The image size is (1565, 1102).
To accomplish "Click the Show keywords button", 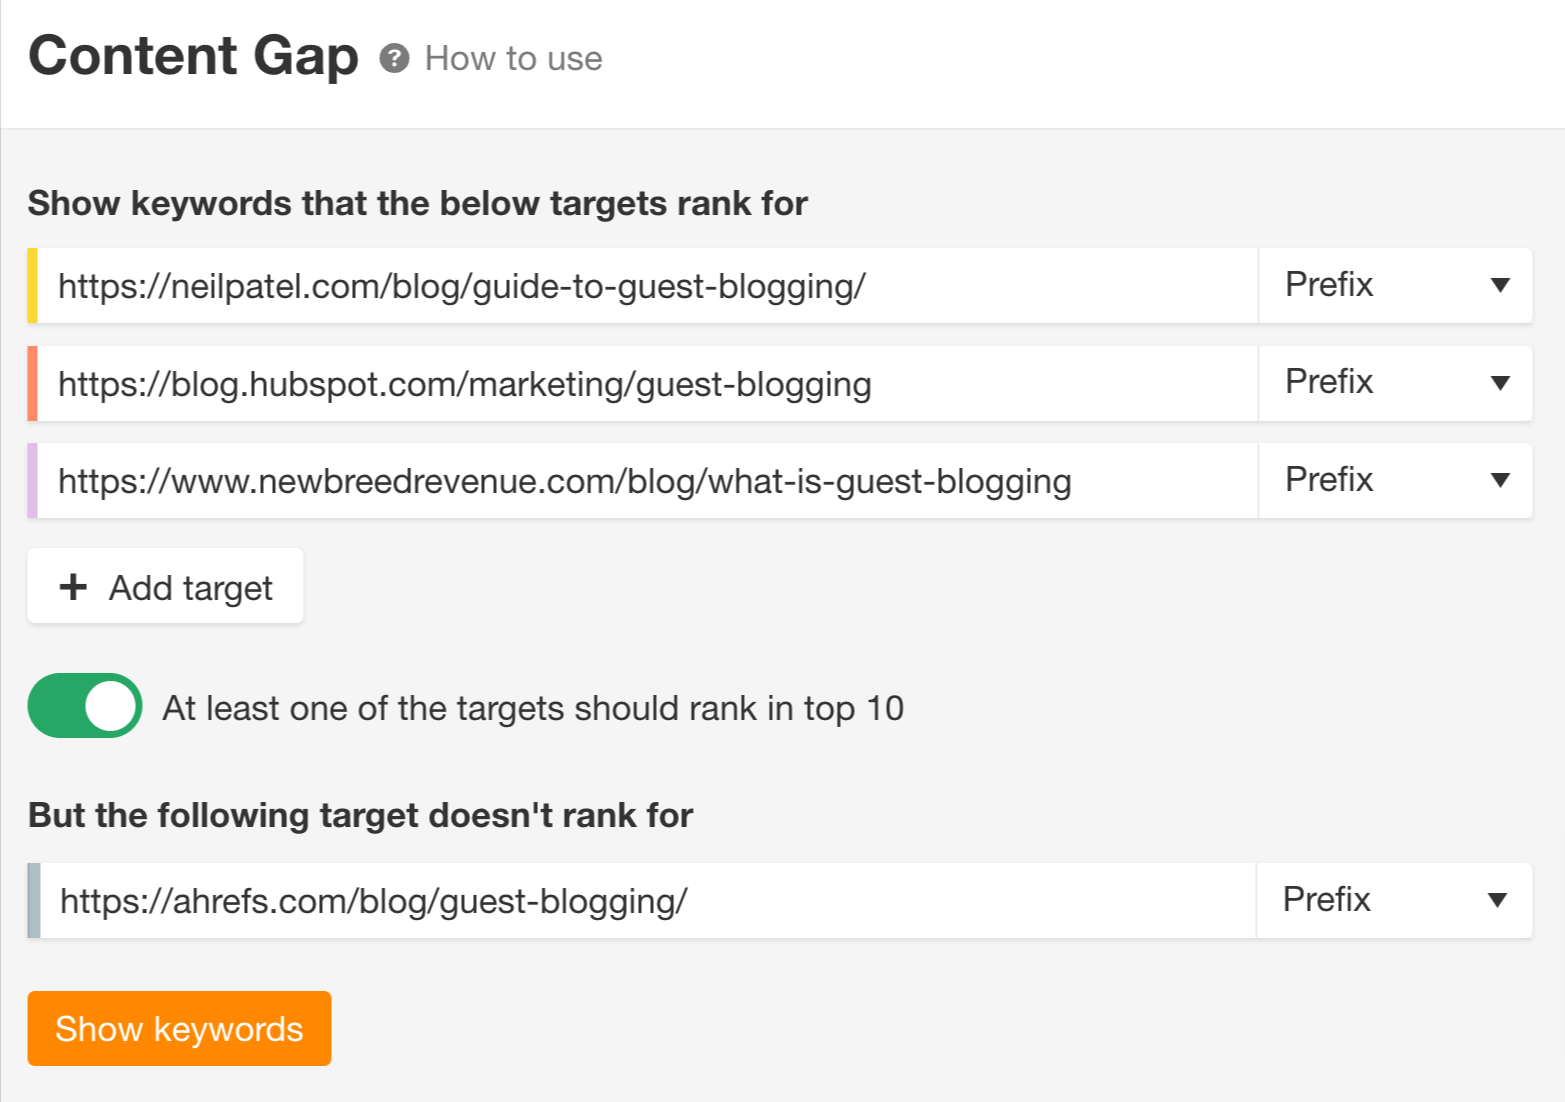I will [179, 1028].
